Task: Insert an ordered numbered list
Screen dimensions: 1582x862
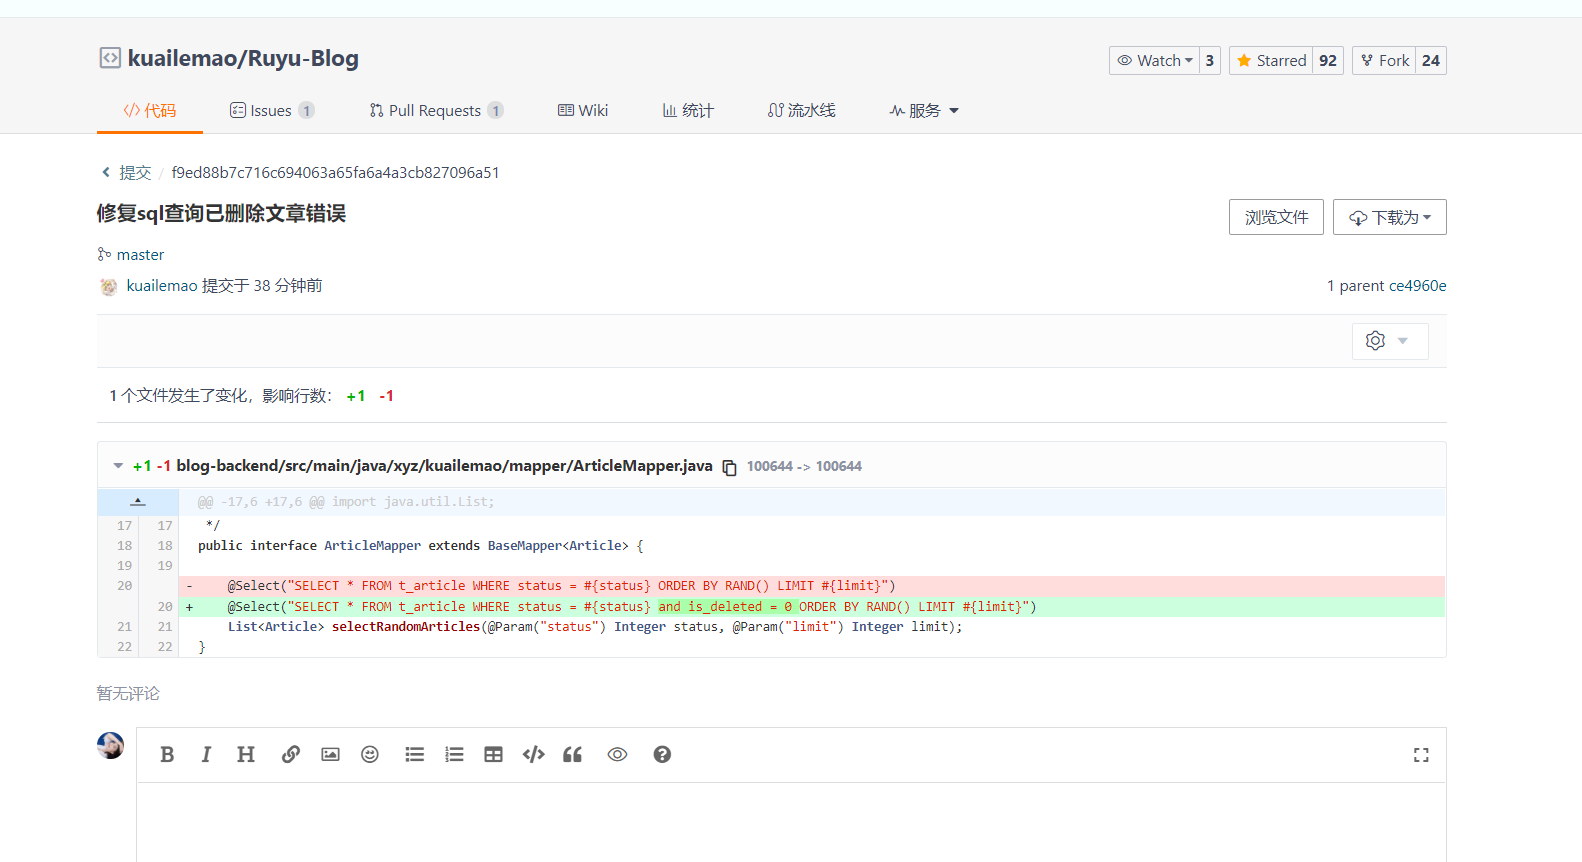Action: (x=454, y=755)
